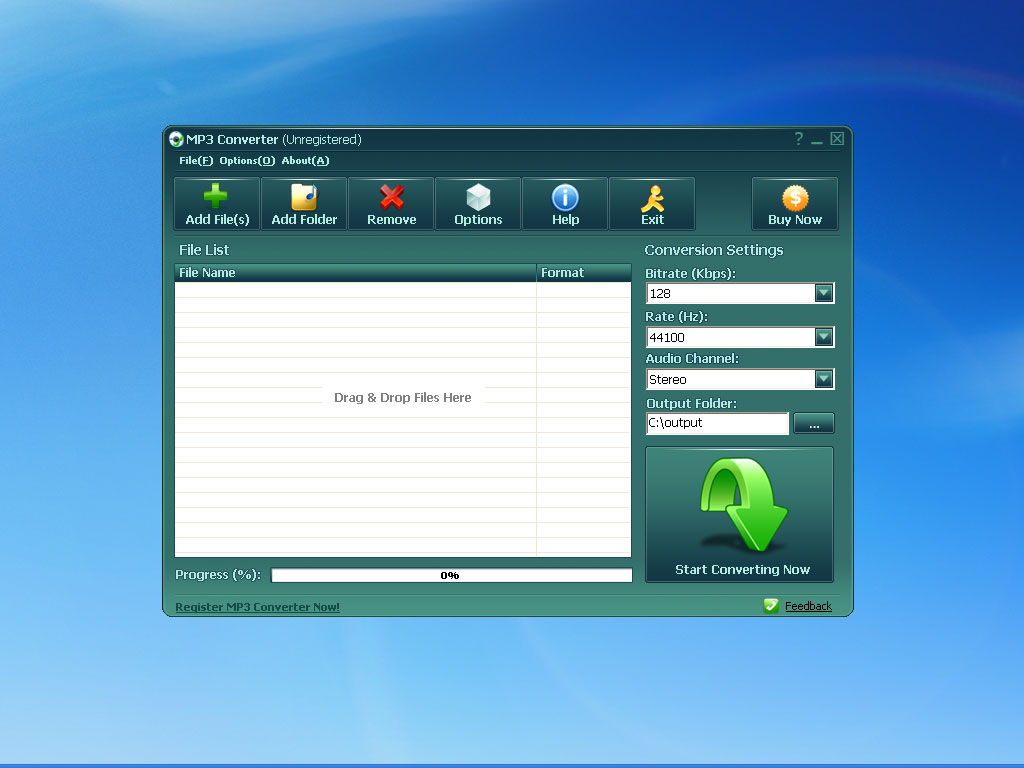Click the Feedback link

(x=808, y=605)
